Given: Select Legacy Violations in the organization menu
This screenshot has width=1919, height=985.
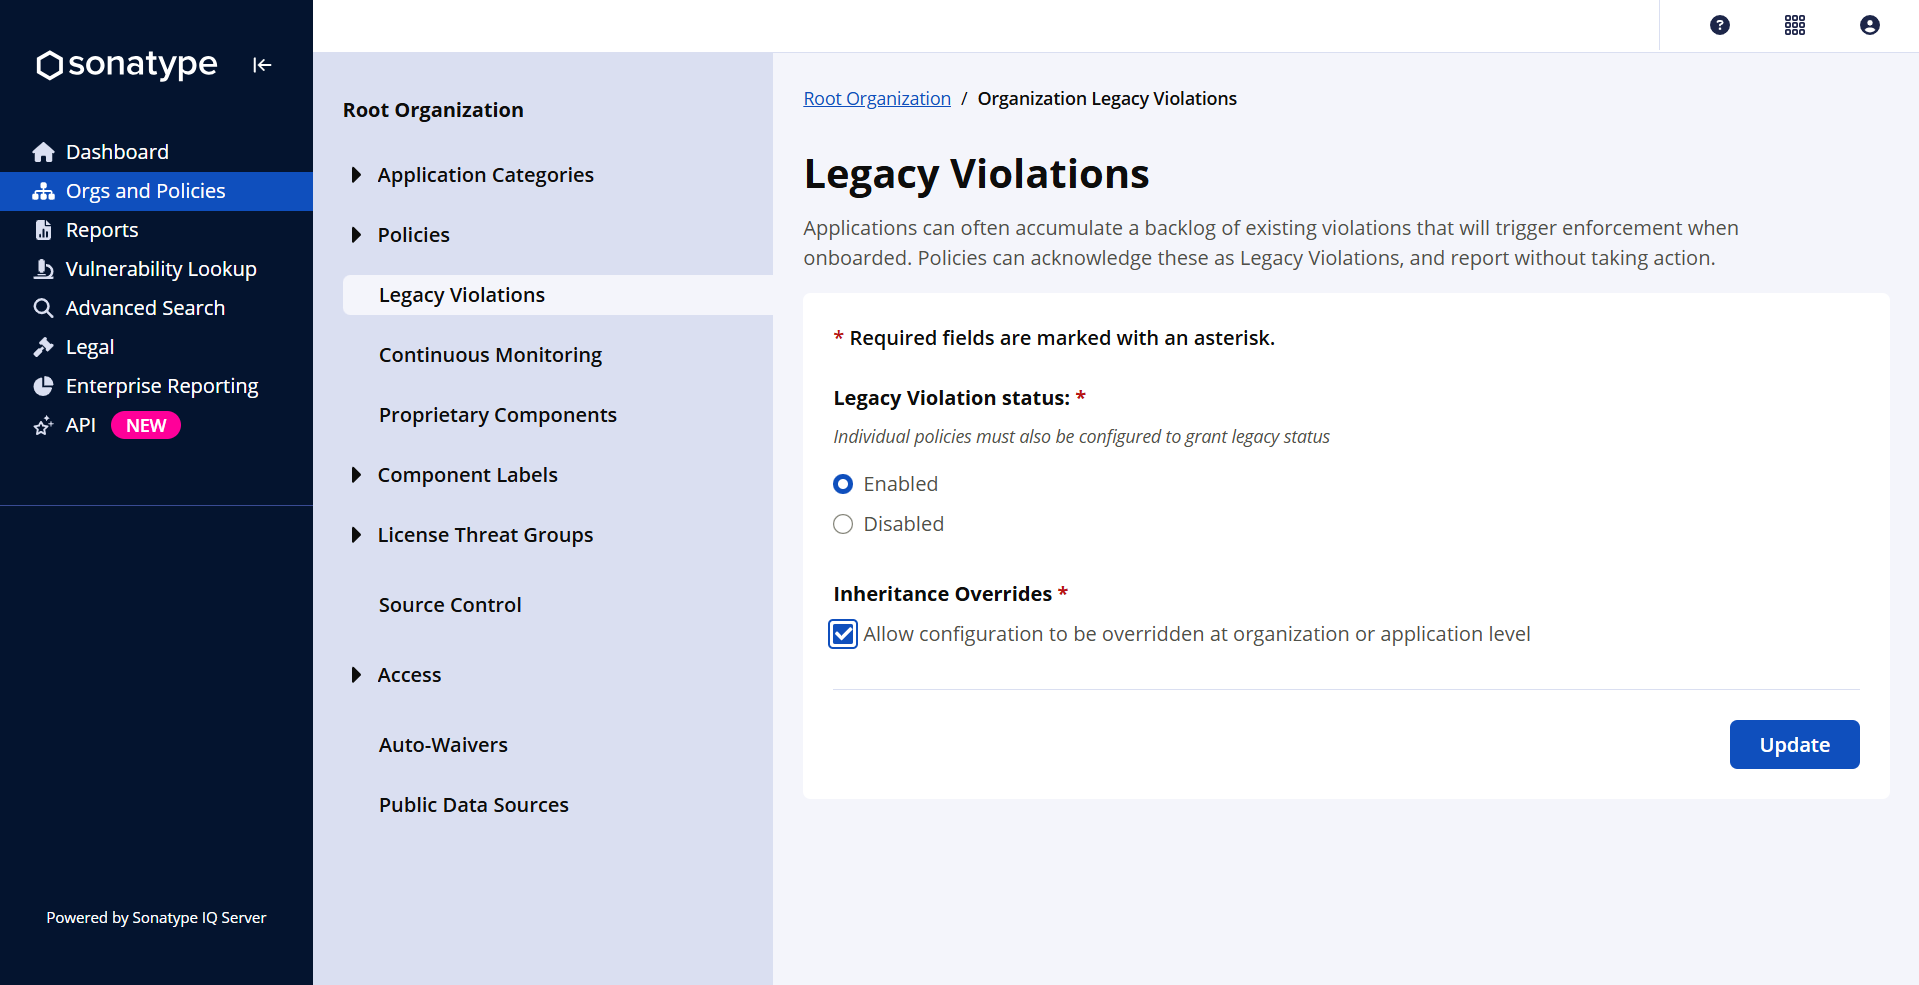Looking at the screenshot, I should [x=558, y=295].
